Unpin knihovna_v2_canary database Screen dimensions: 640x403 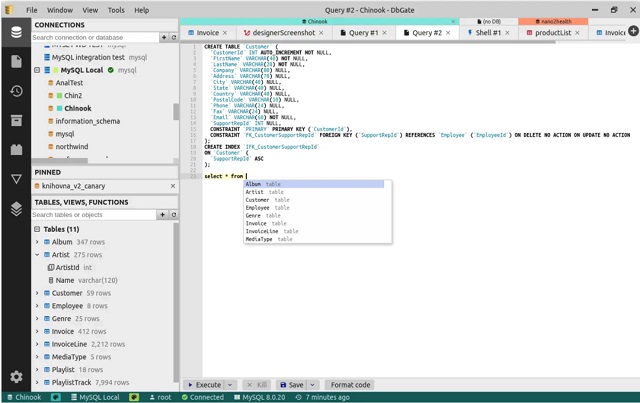pyautogui.click(x=173, y=186)
